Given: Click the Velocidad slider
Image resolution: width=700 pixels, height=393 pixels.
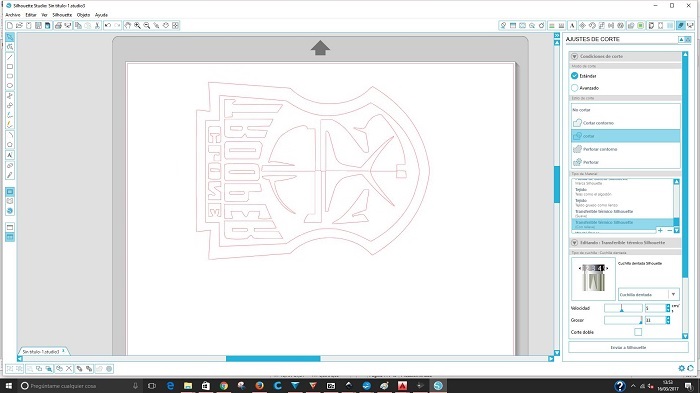Looking at the screenshot, I should tap(623, 308).
